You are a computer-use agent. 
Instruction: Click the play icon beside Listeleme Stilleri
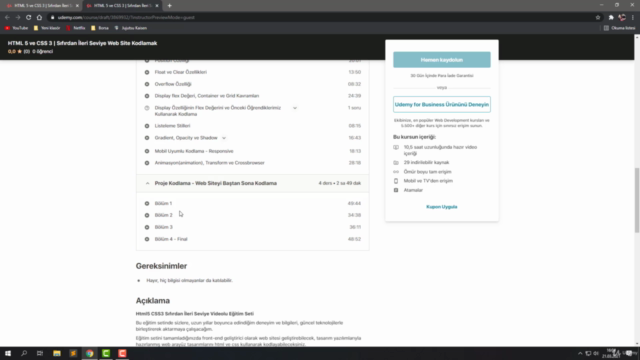[x=147, y=126]
